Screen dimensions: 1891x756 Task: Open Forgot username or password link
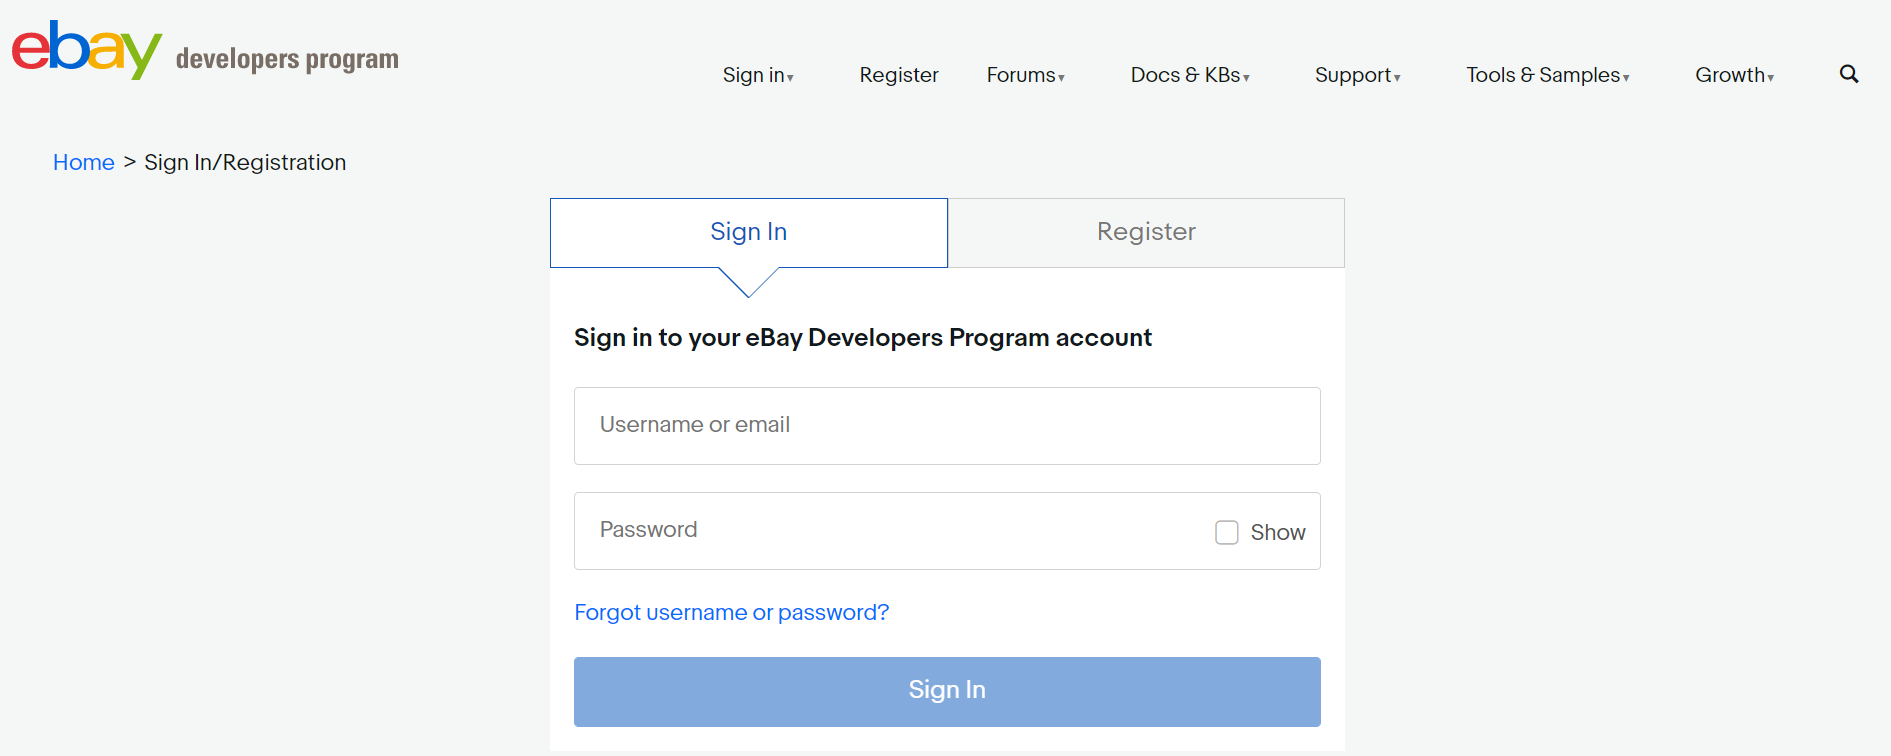(x=731, y=612)
